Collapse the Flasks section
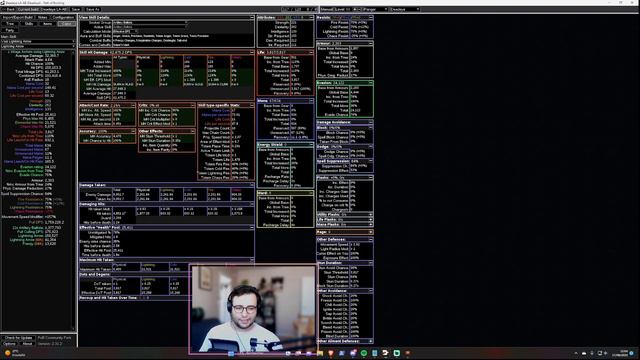 tap(371, 178)
